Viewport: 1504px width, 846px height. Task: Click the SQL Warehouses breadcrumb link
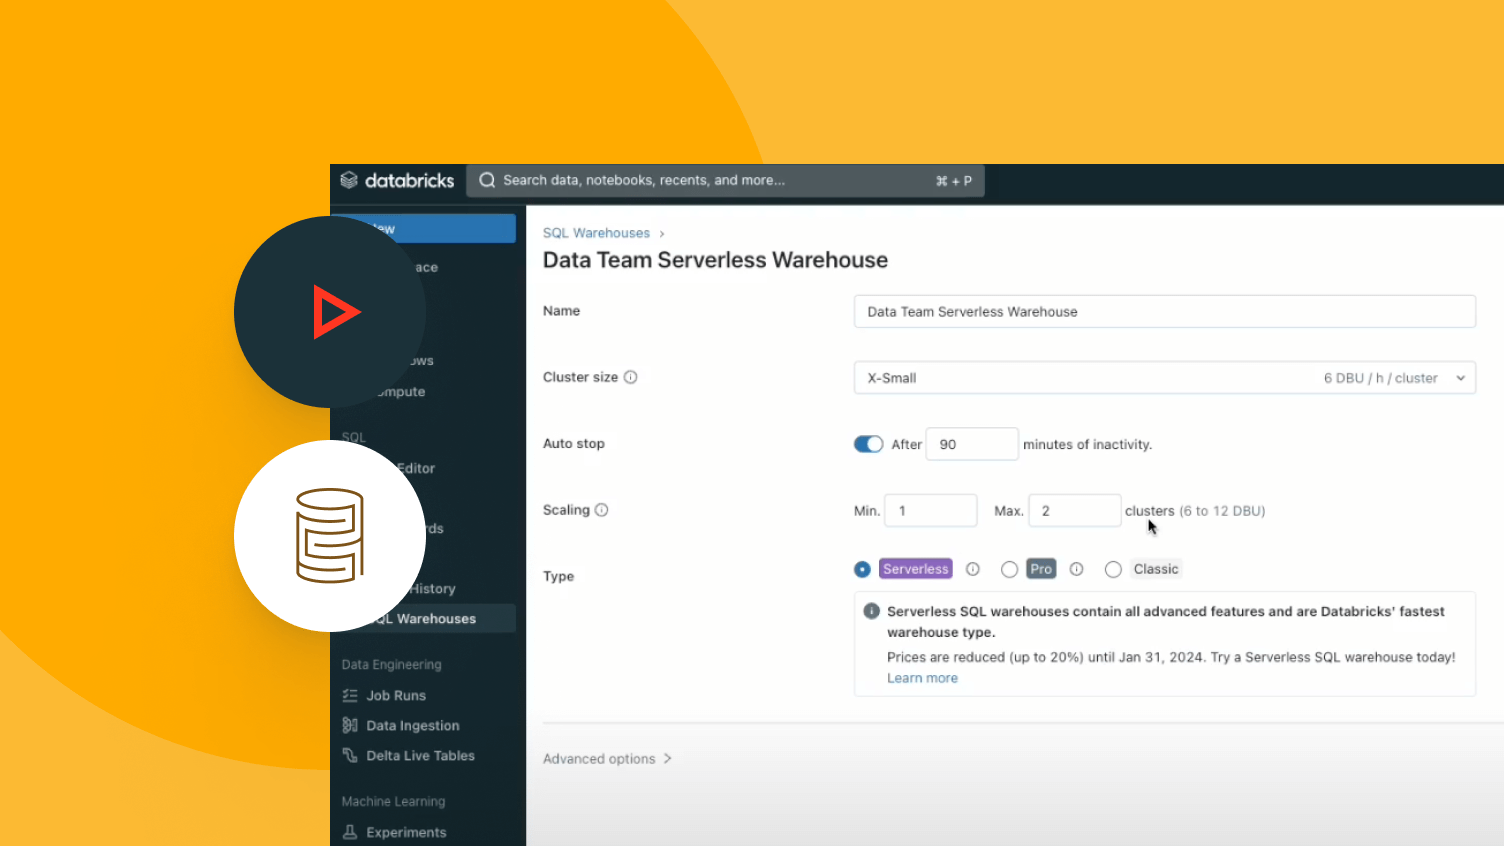click(x=596, y=233)
